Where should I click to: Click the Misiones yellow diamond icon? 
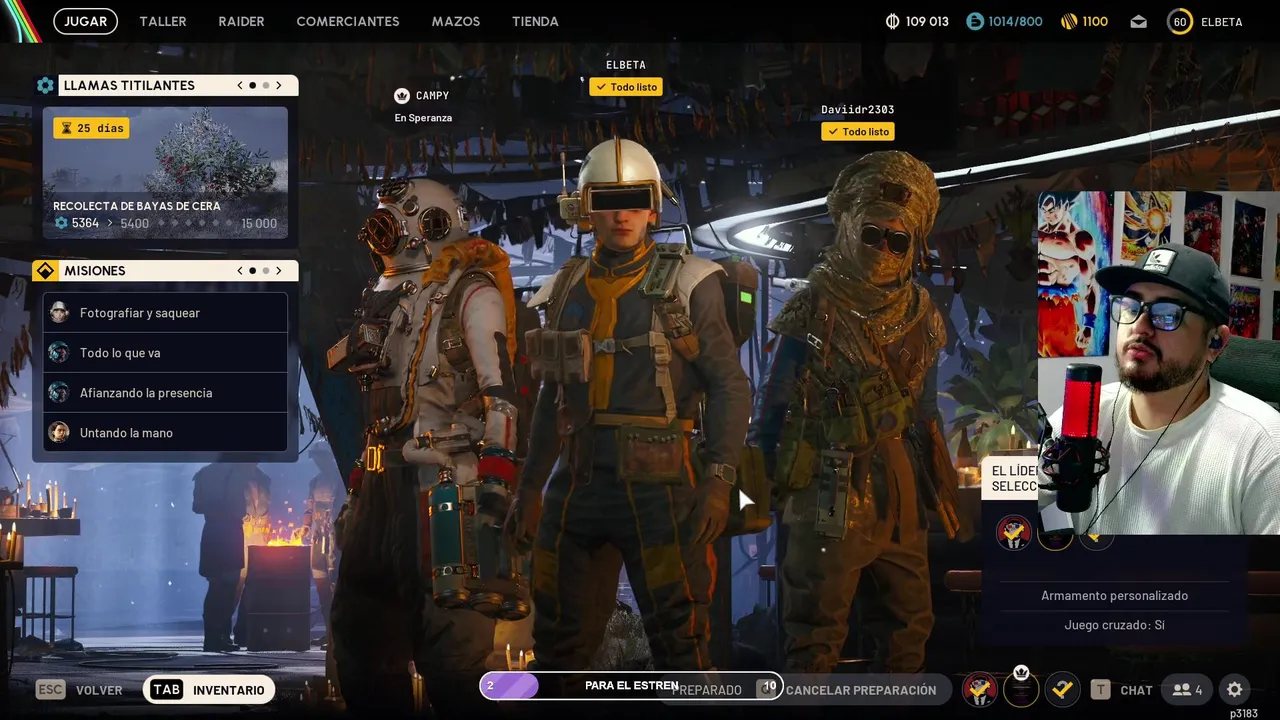[x=45, y=271]
